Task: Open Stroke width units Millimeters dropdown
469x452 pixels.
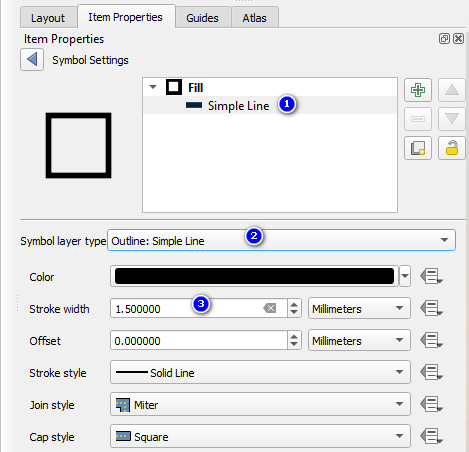Action: (x=359, y=308)
